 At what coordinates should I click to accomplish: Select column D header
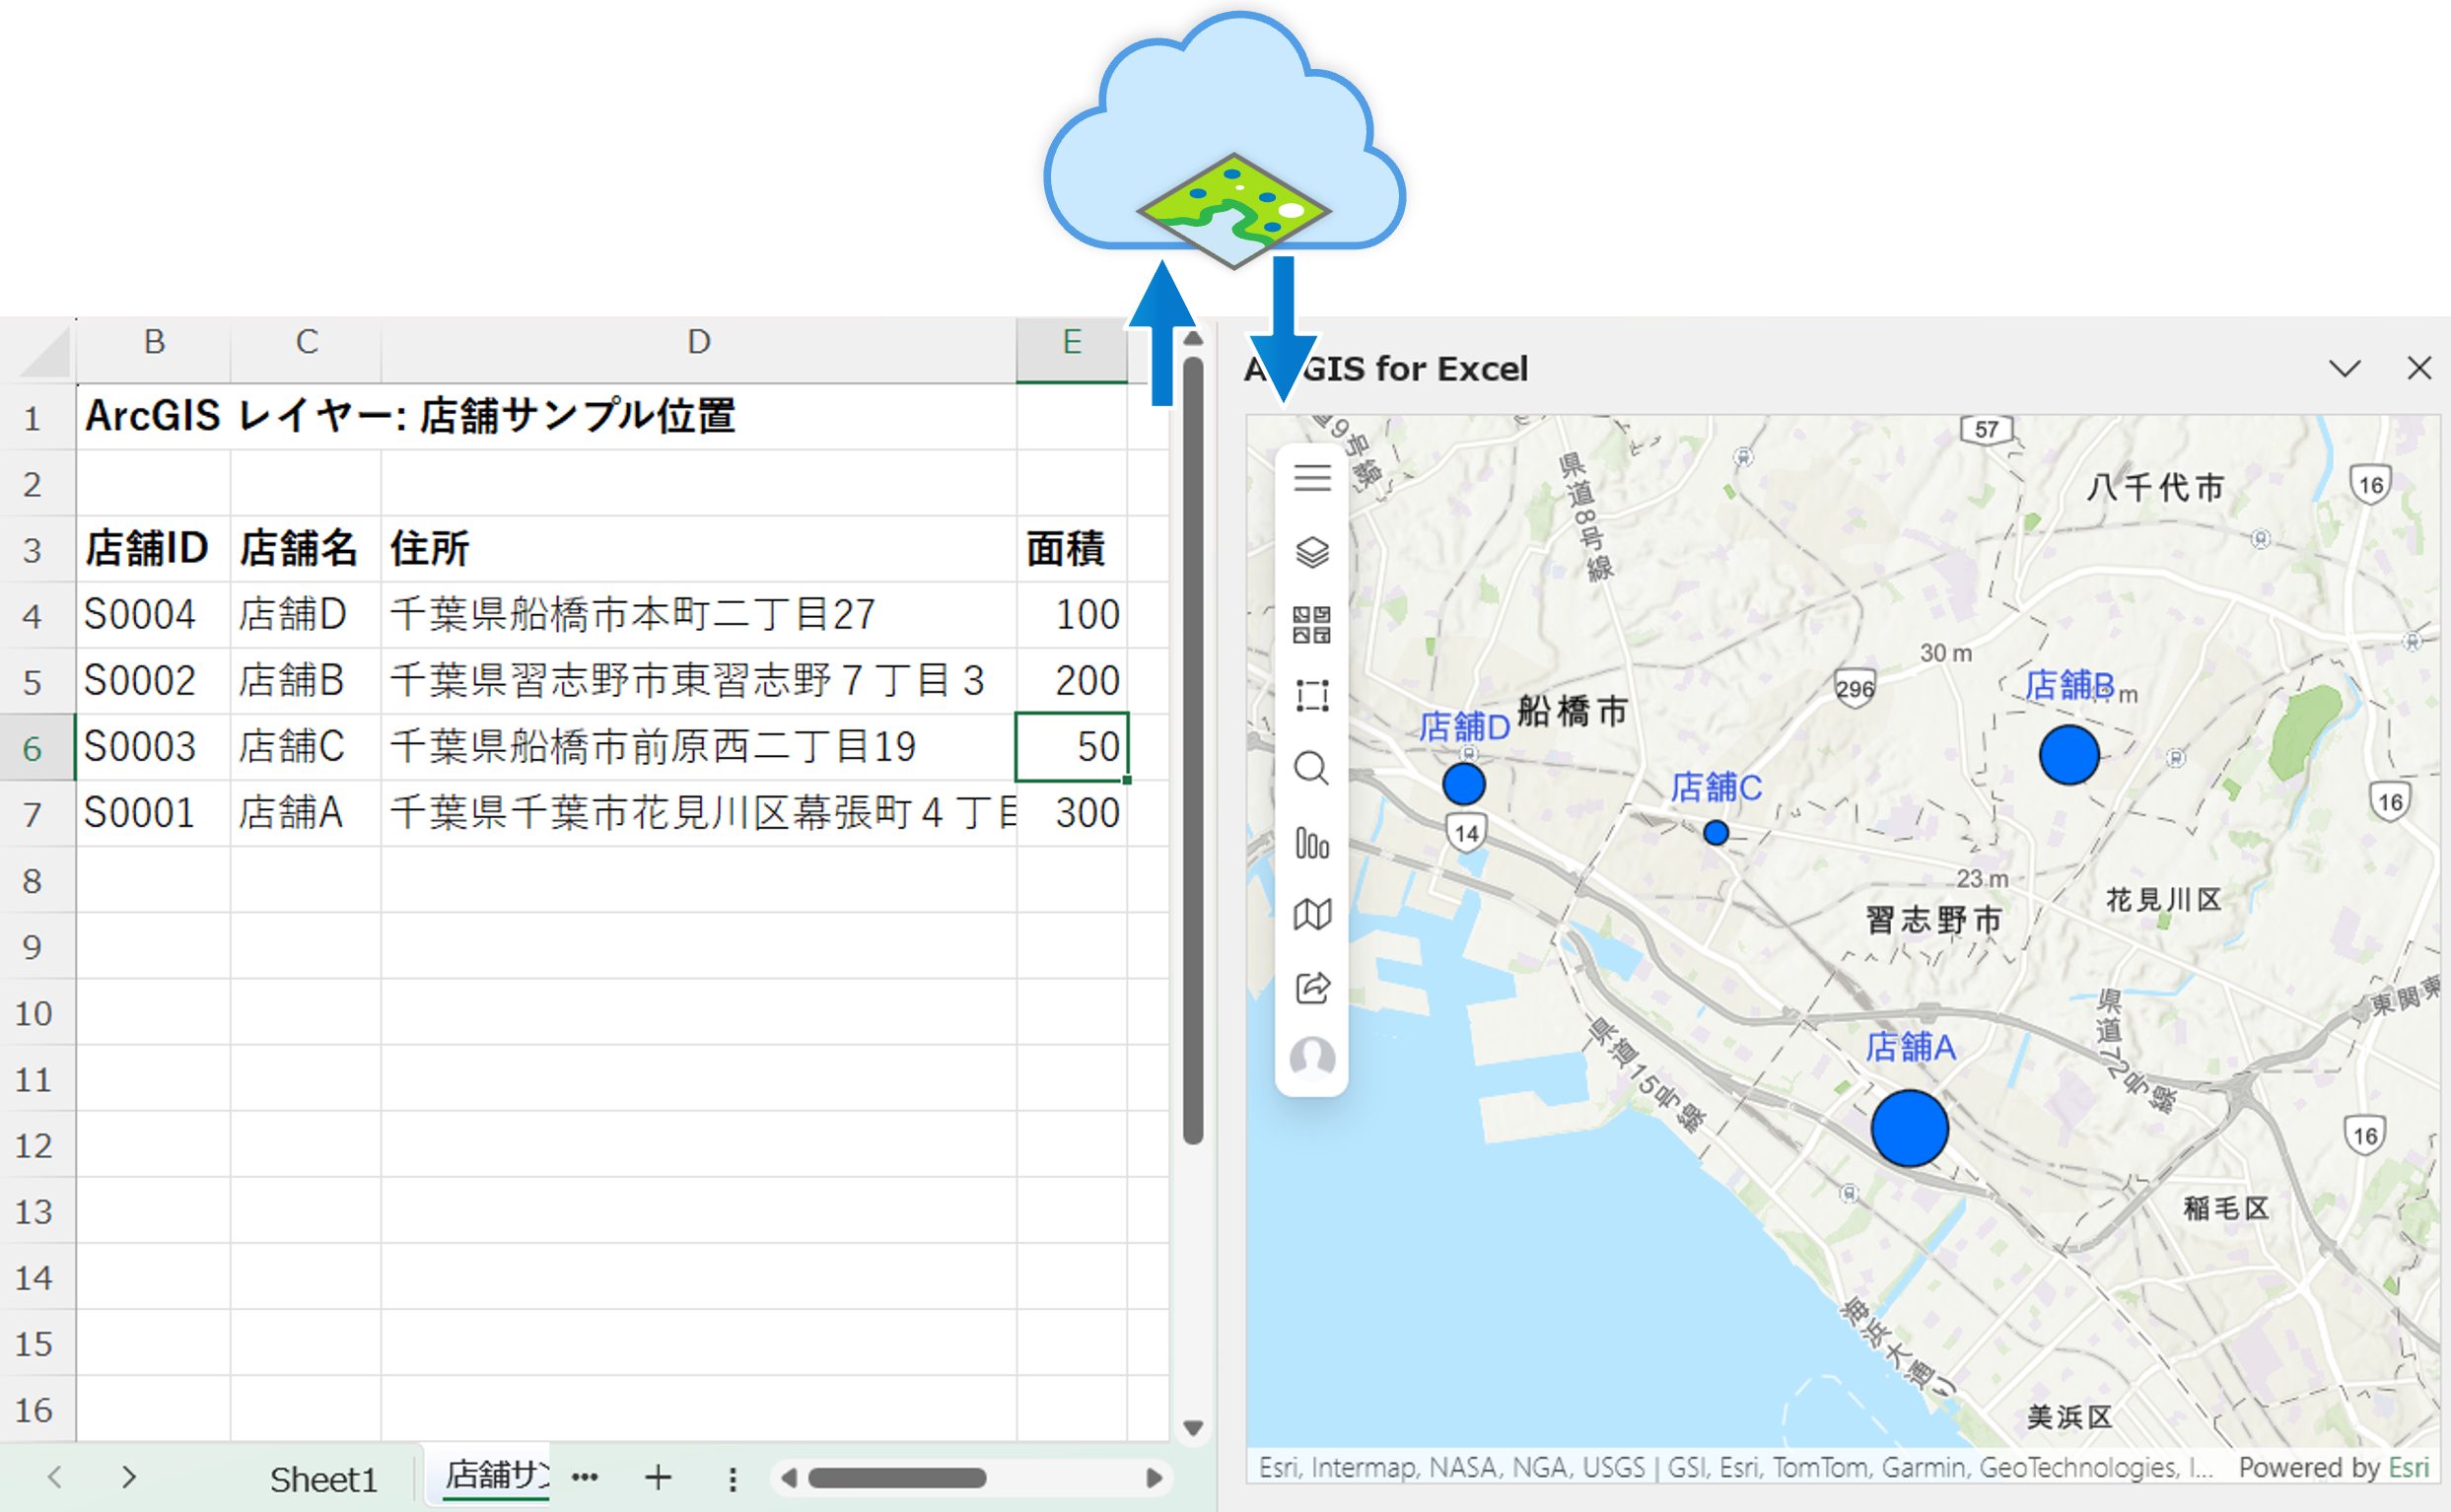pos(698,342)
